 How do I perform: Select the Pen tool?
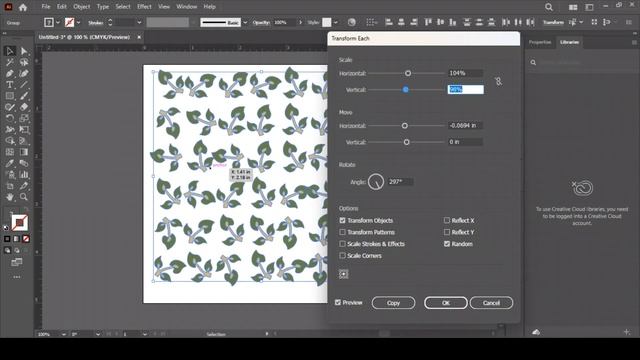[x=10, y=74]
